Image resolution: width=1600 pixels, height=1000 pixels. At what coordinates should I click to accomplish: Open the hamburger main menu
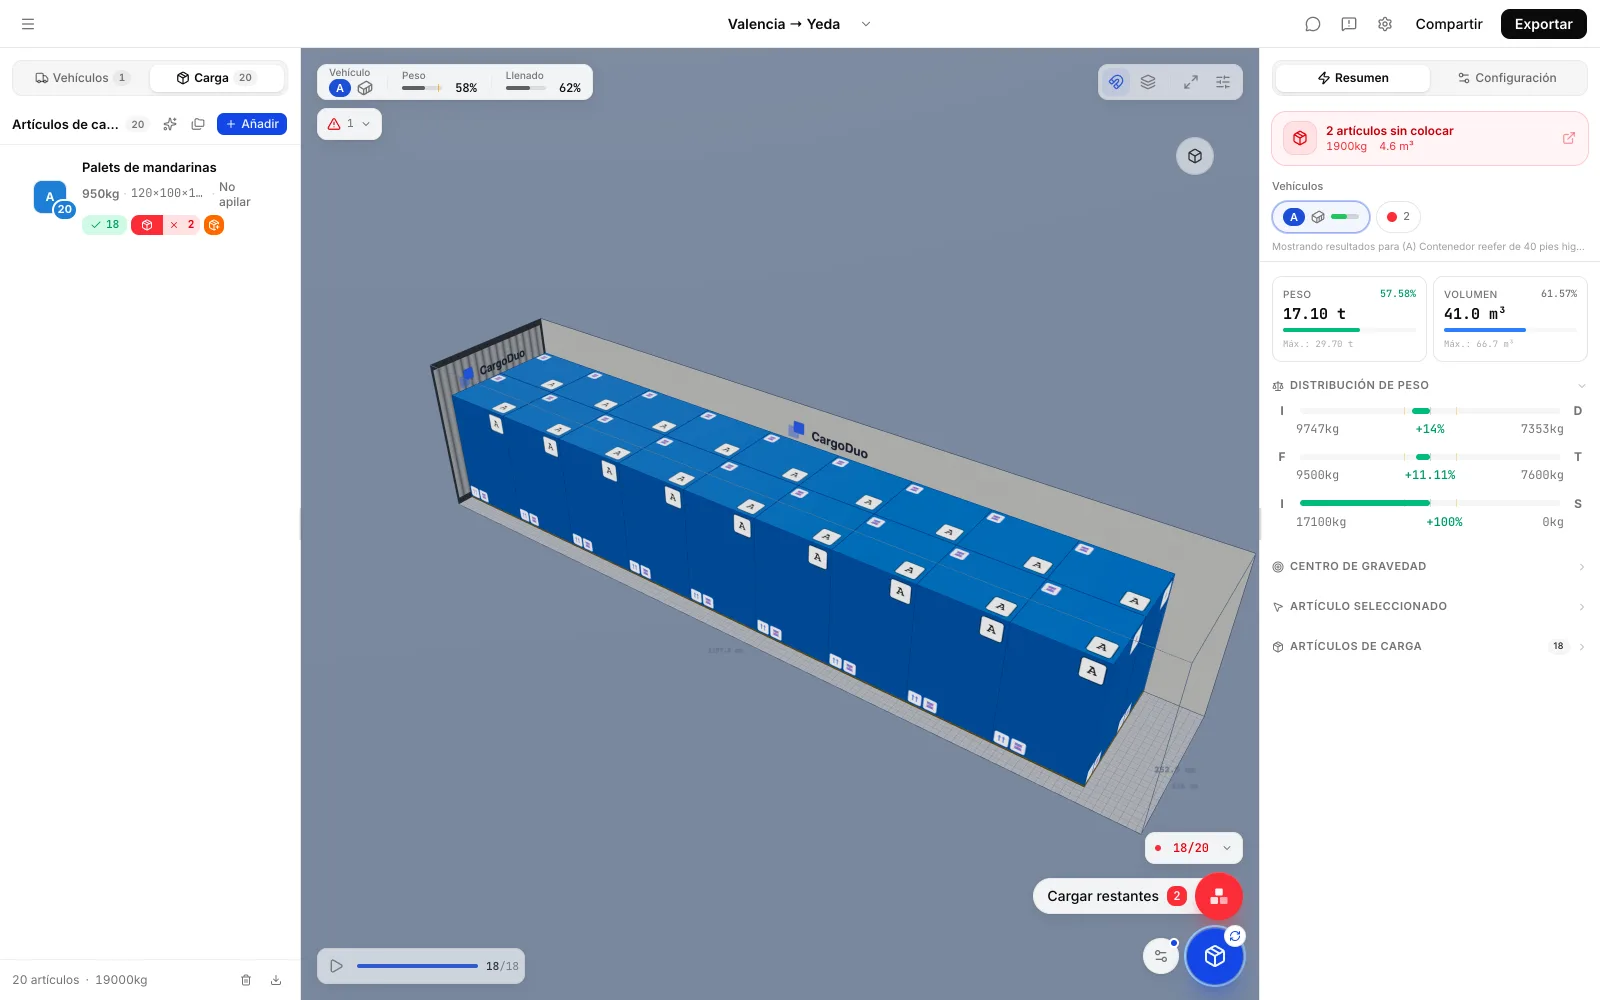tap(28, 24)
